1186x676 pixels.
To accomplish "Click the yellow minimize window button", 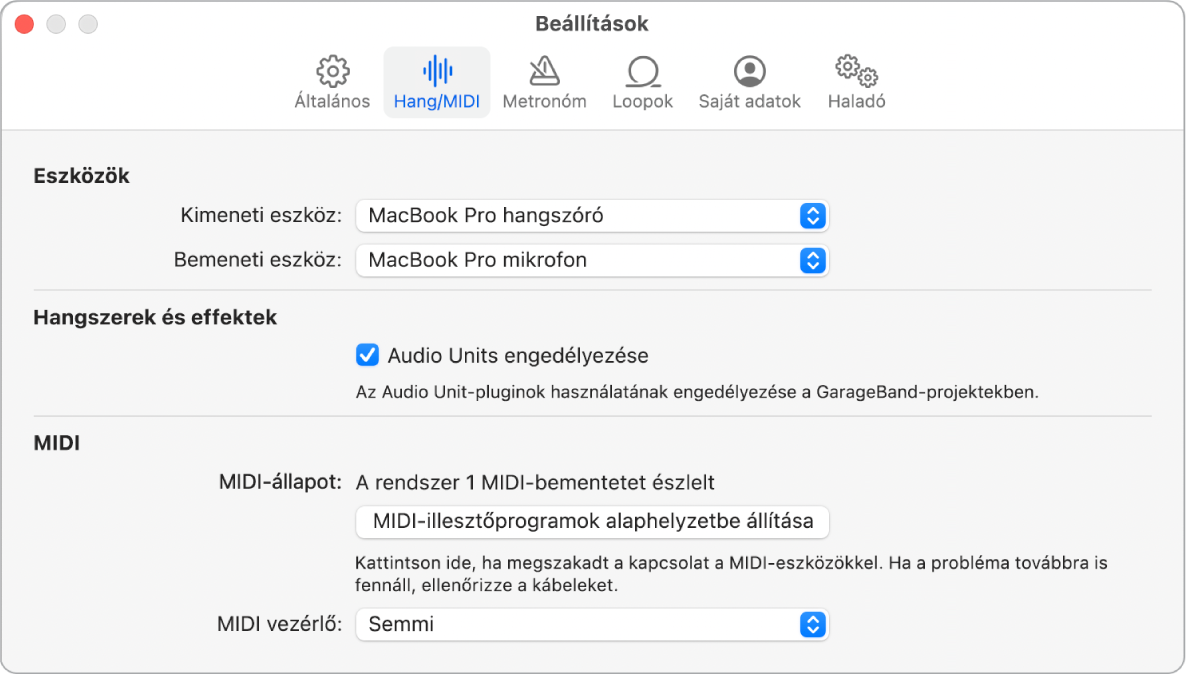I will 56,23.
